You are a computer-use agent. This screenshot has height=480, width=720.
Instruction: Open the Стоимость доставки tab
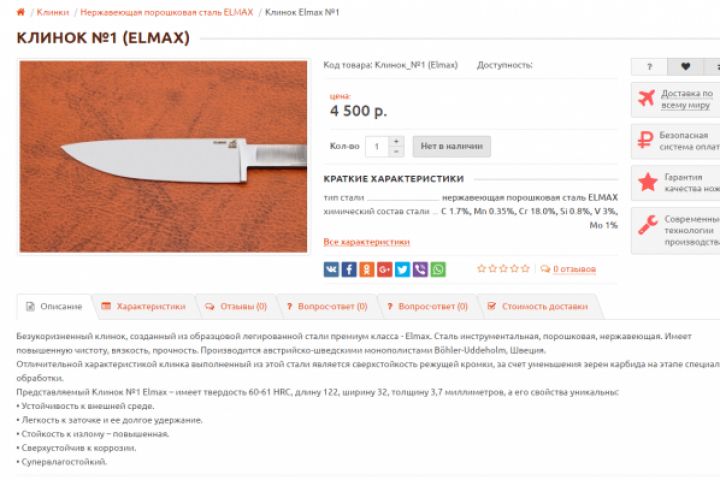click(x=538, y=306)
